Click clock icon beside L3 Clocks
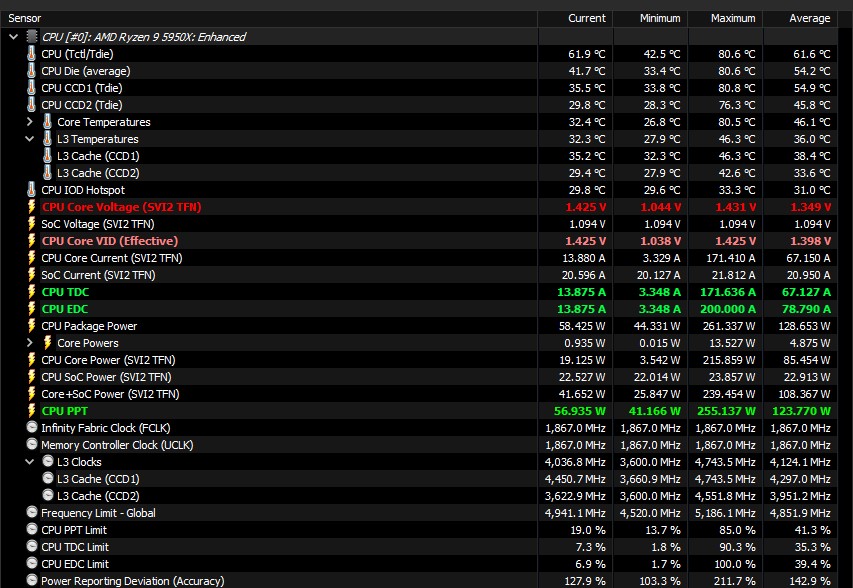Image resolution: width=853 pixels, height=588 pixels. pyautogui.click(x=48, y=461)
